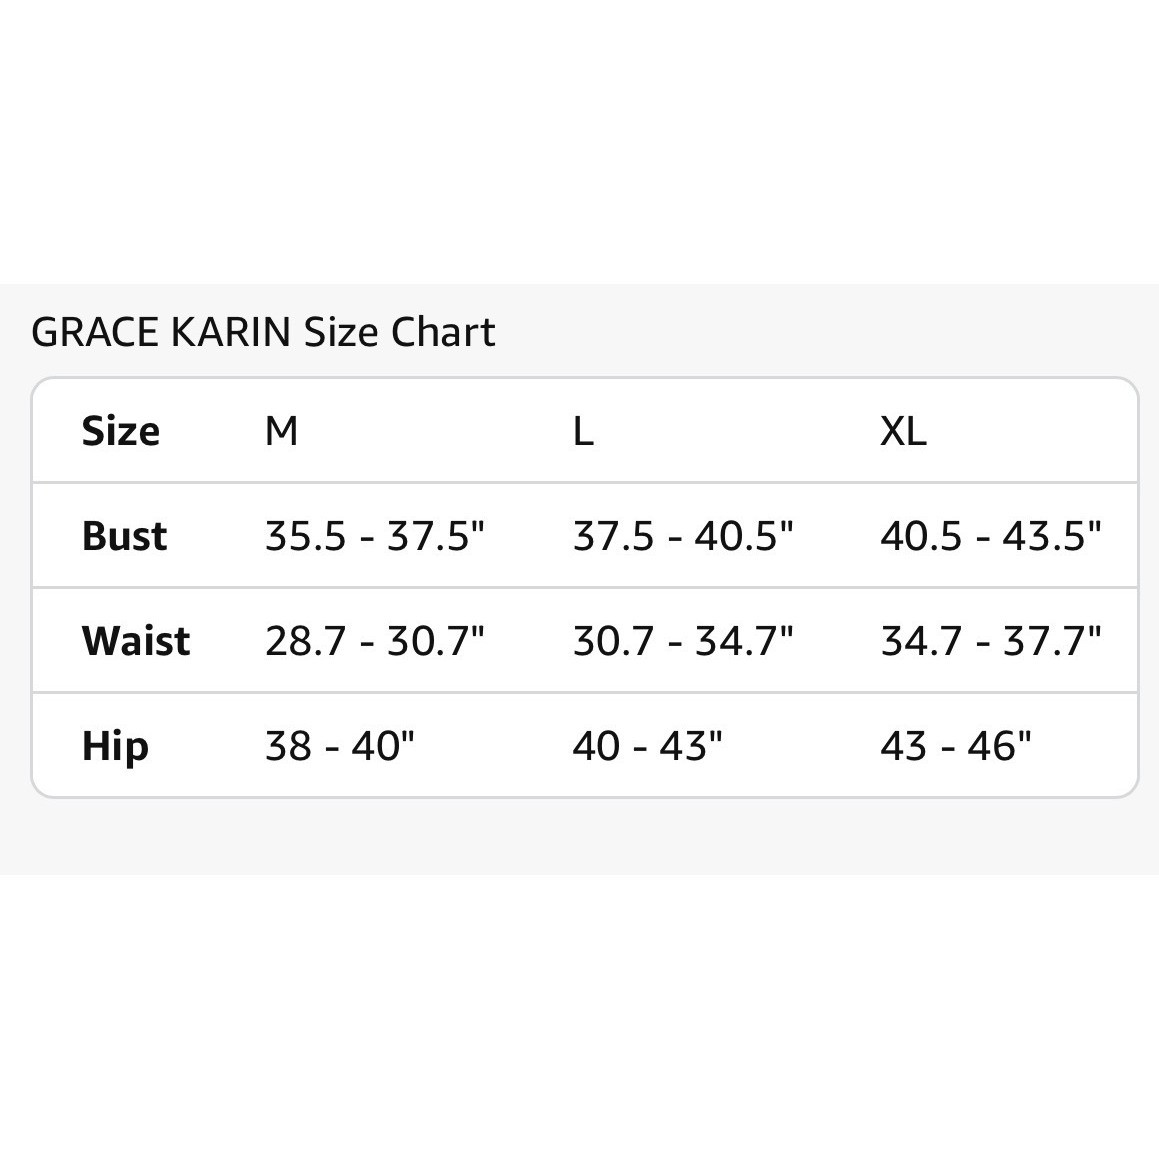Click the M size column header
Image resolution: width=1159 pixels, height=1159 pixels.
click(x=282, y=431)
